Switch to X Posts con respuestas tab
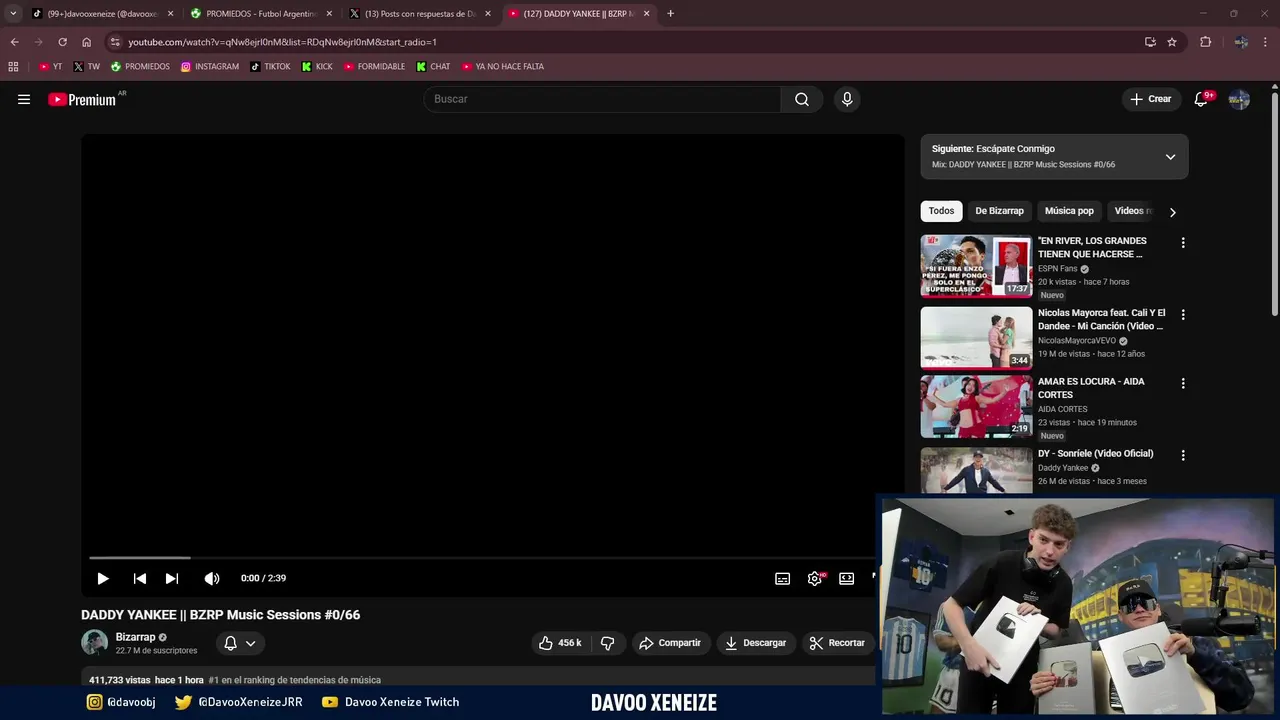The image size is (1280, 720). (420, 14)
